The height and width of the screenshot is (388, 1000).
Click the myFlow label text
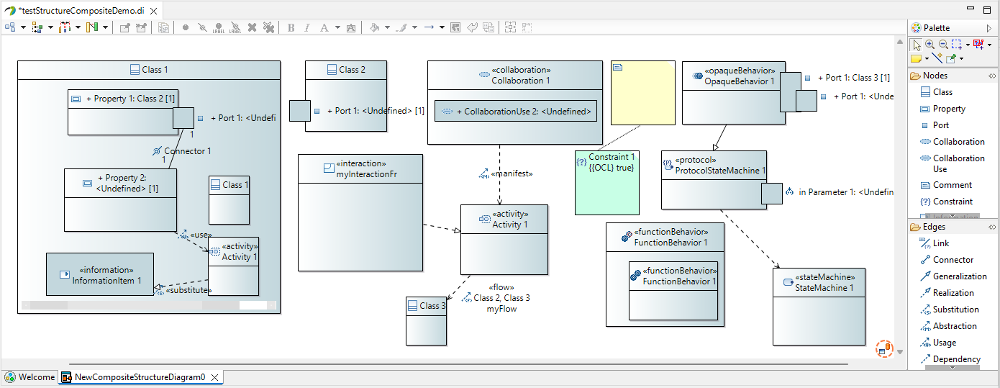[x=501, y=309]
